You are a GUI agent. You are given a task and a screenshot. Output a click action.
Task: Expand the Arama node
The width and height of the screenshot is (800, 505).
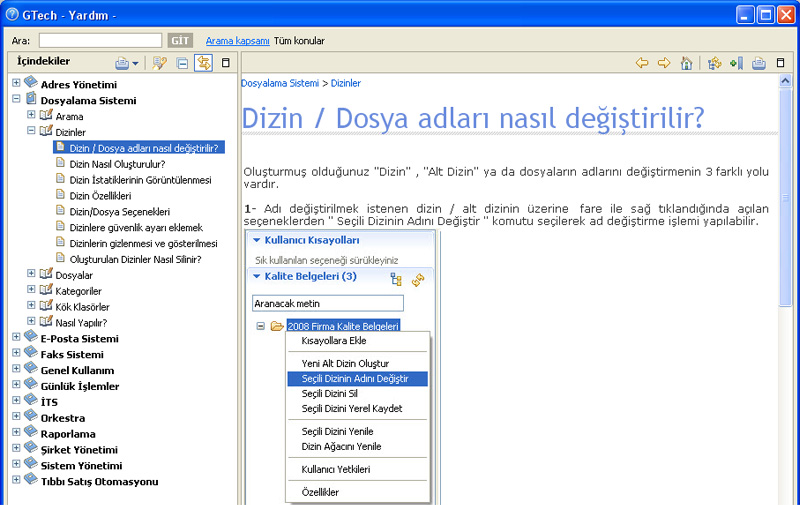[31, 115]
